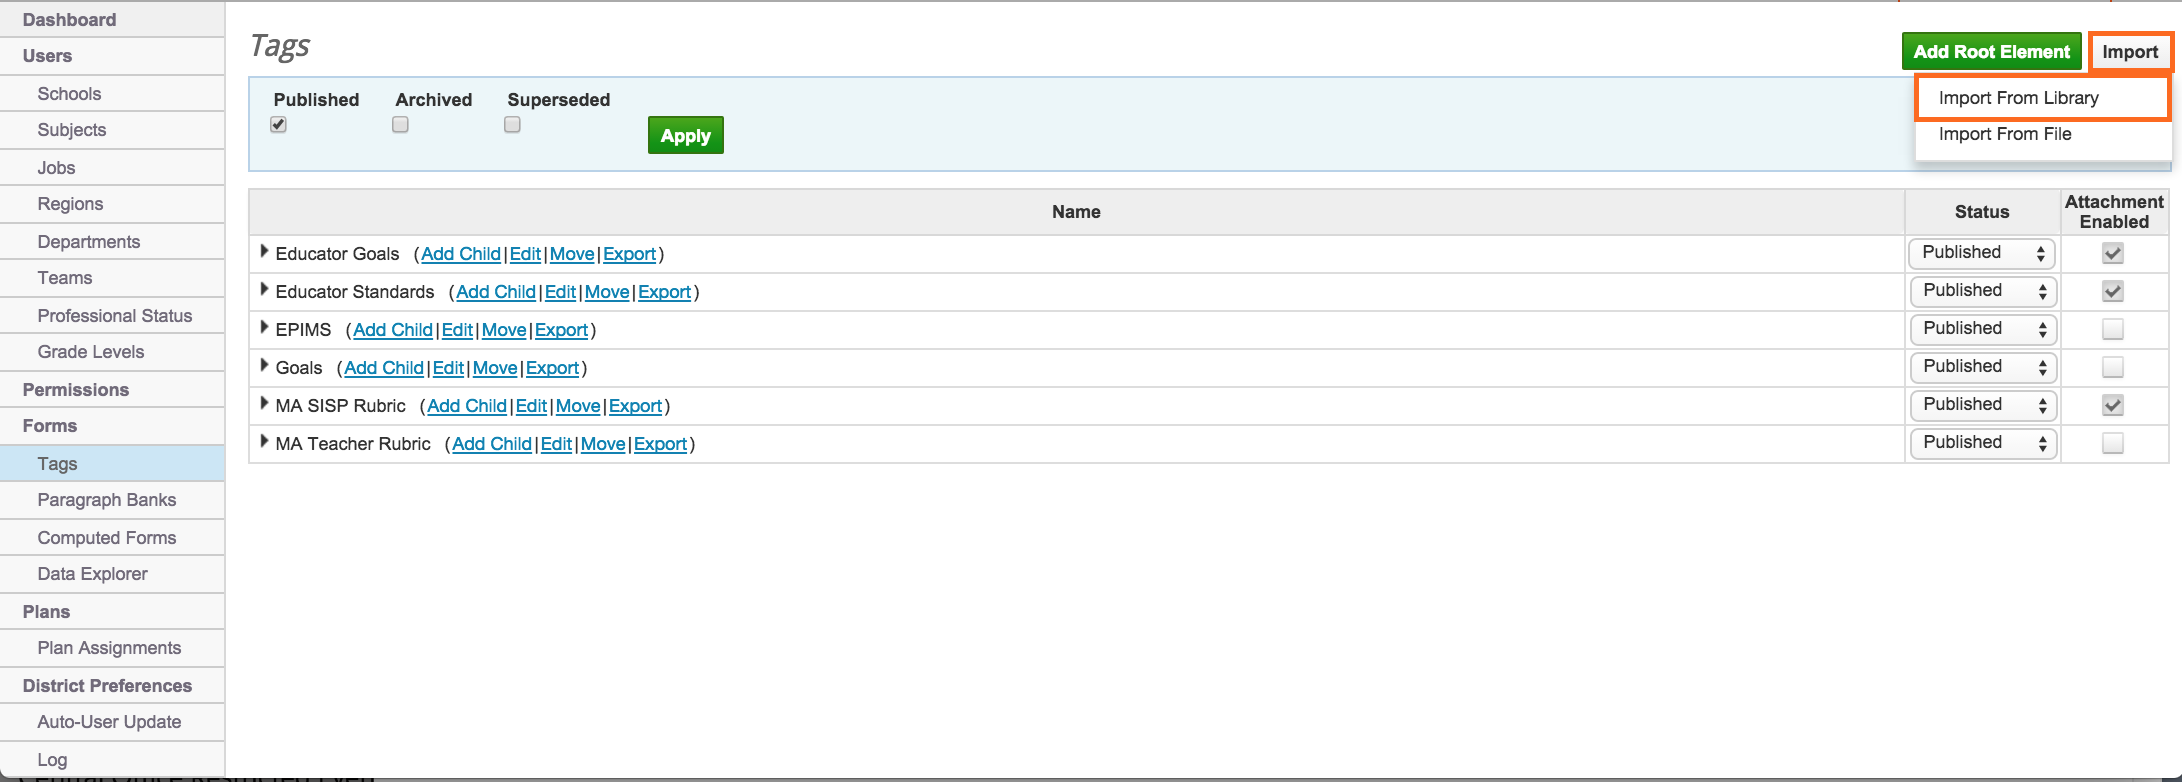
Task: Expand the Educator Goals tree row
Action: [264, 252]
